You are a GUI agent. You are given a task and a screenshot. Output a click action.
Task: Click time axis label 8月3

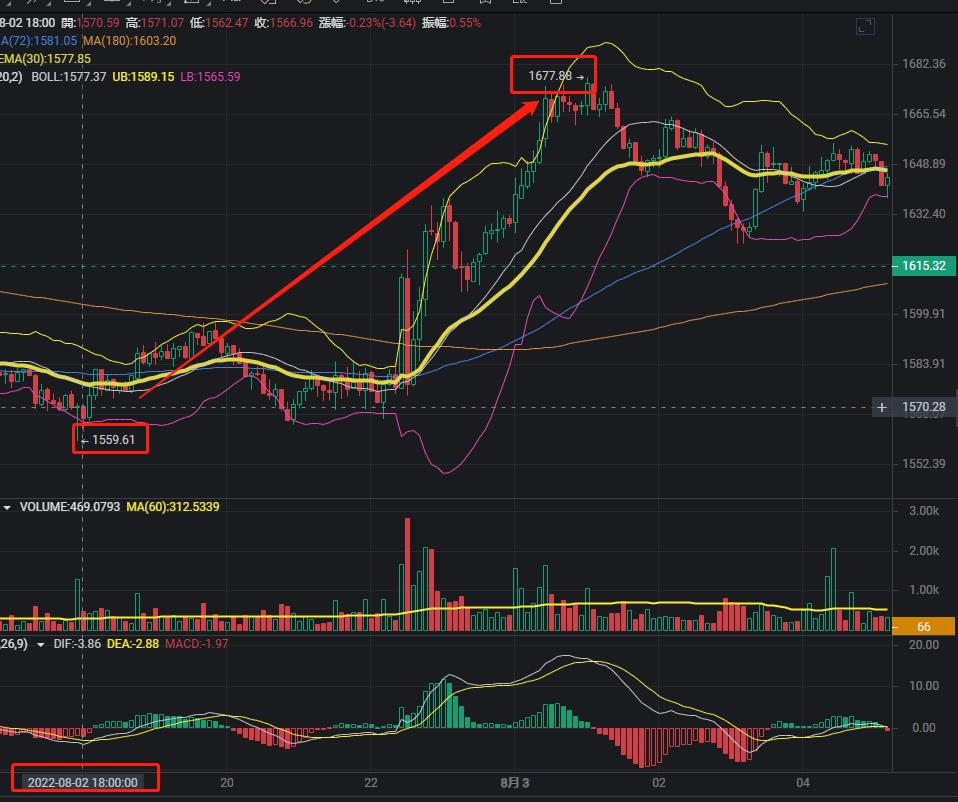pyautogui.click(x=514, y=782)
